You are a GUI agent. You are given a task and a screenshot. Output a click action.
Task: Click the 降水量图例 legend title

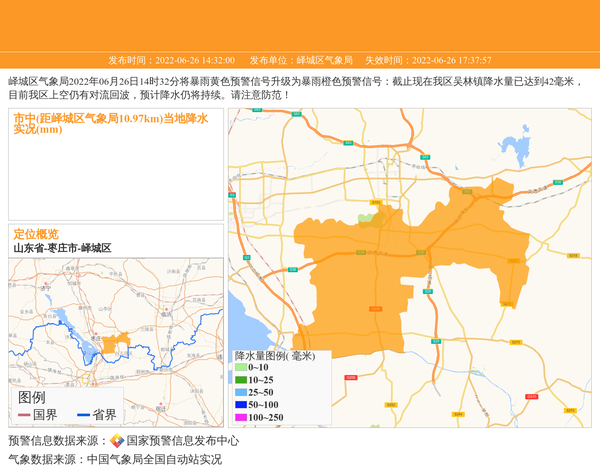click(x=274, y=355)
